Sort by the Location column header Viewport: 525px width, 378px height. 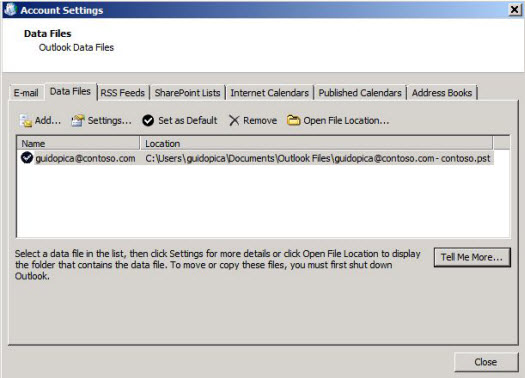pos(316,143)
